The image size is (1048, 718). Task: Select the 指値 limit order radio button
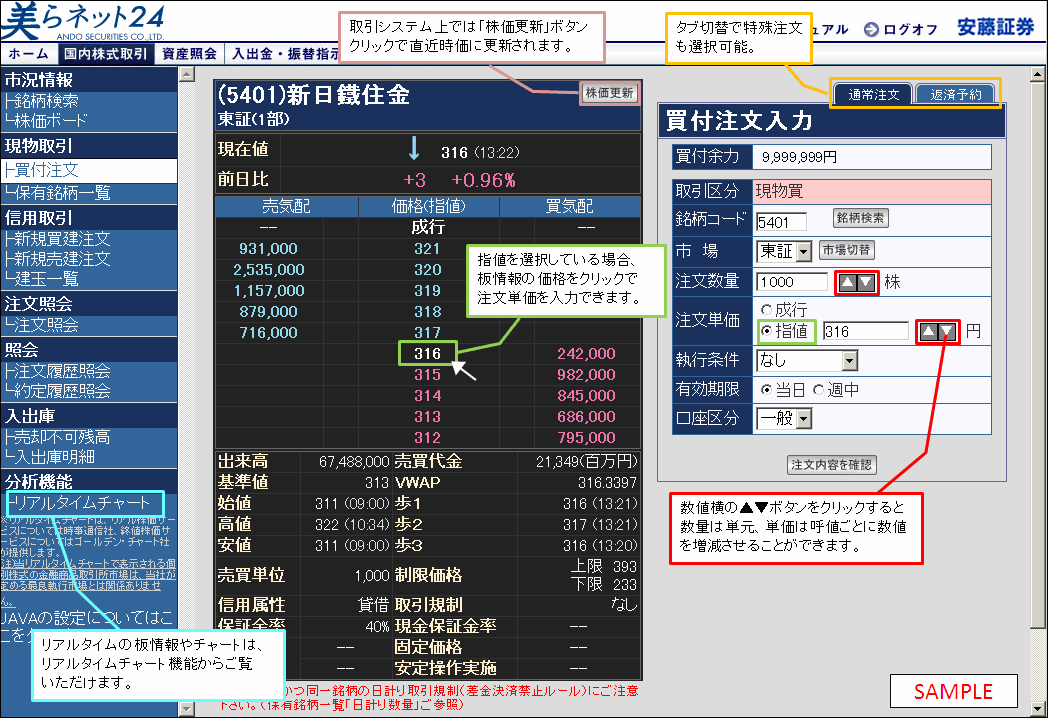(x=768, y=331)
